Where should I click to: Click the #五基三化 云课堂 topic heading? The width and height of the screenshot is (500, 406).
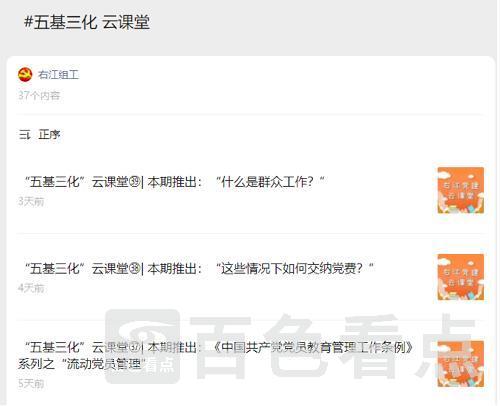coord(87,23)
